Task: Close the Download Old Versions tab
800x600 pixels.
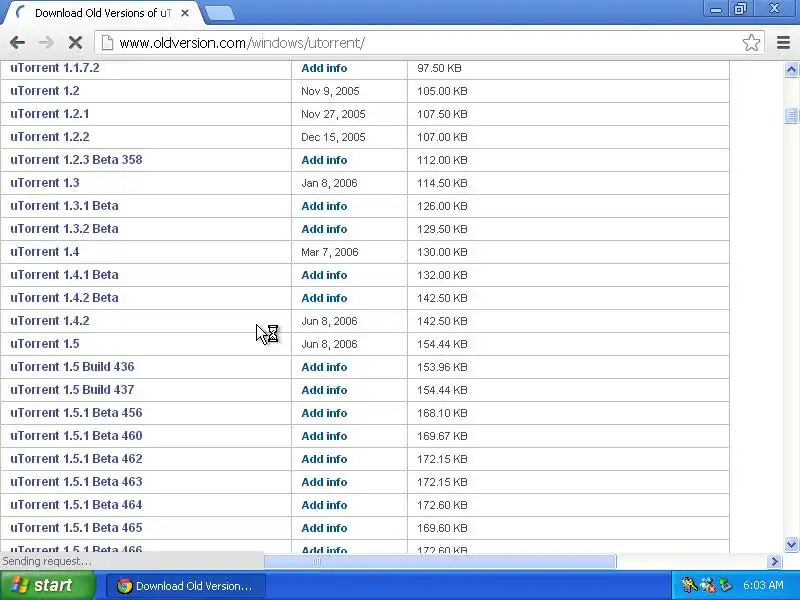Action: point(185,13)
